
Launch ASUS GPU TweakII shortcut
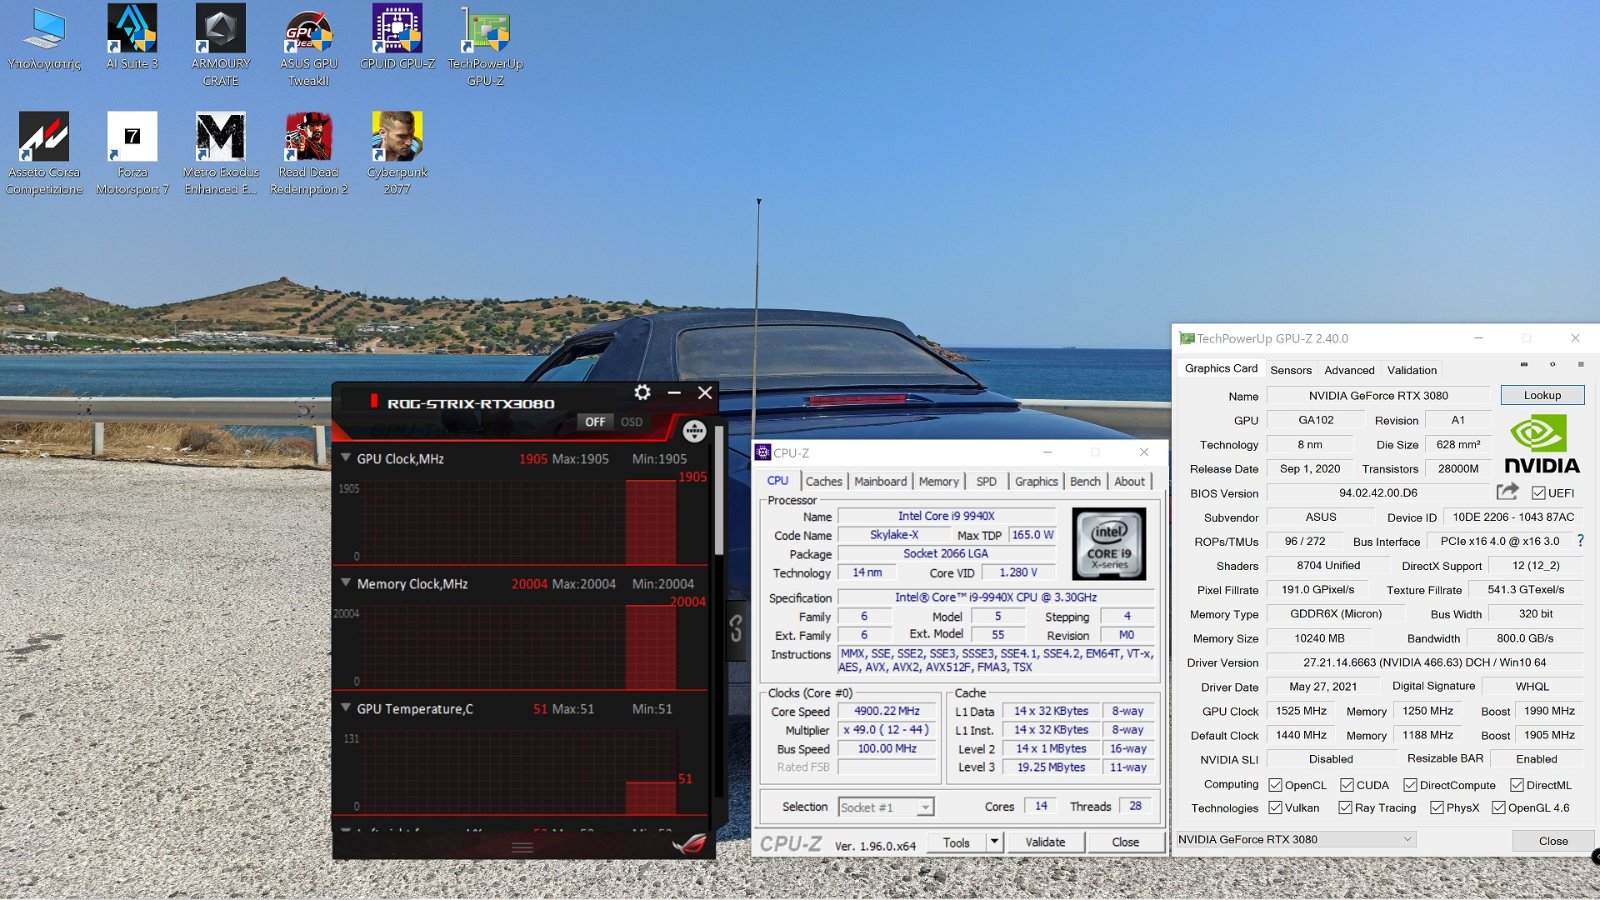[x=308, y=46]
